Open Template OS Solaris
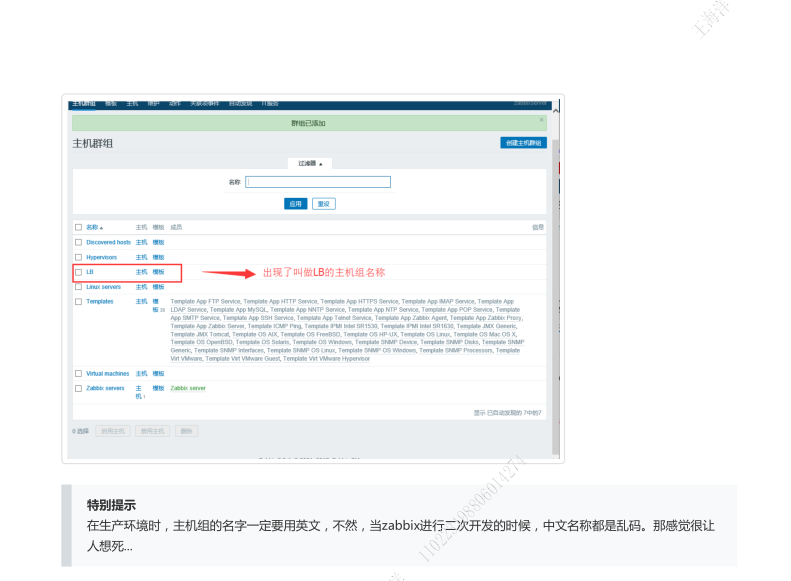 tap(262, 342)
